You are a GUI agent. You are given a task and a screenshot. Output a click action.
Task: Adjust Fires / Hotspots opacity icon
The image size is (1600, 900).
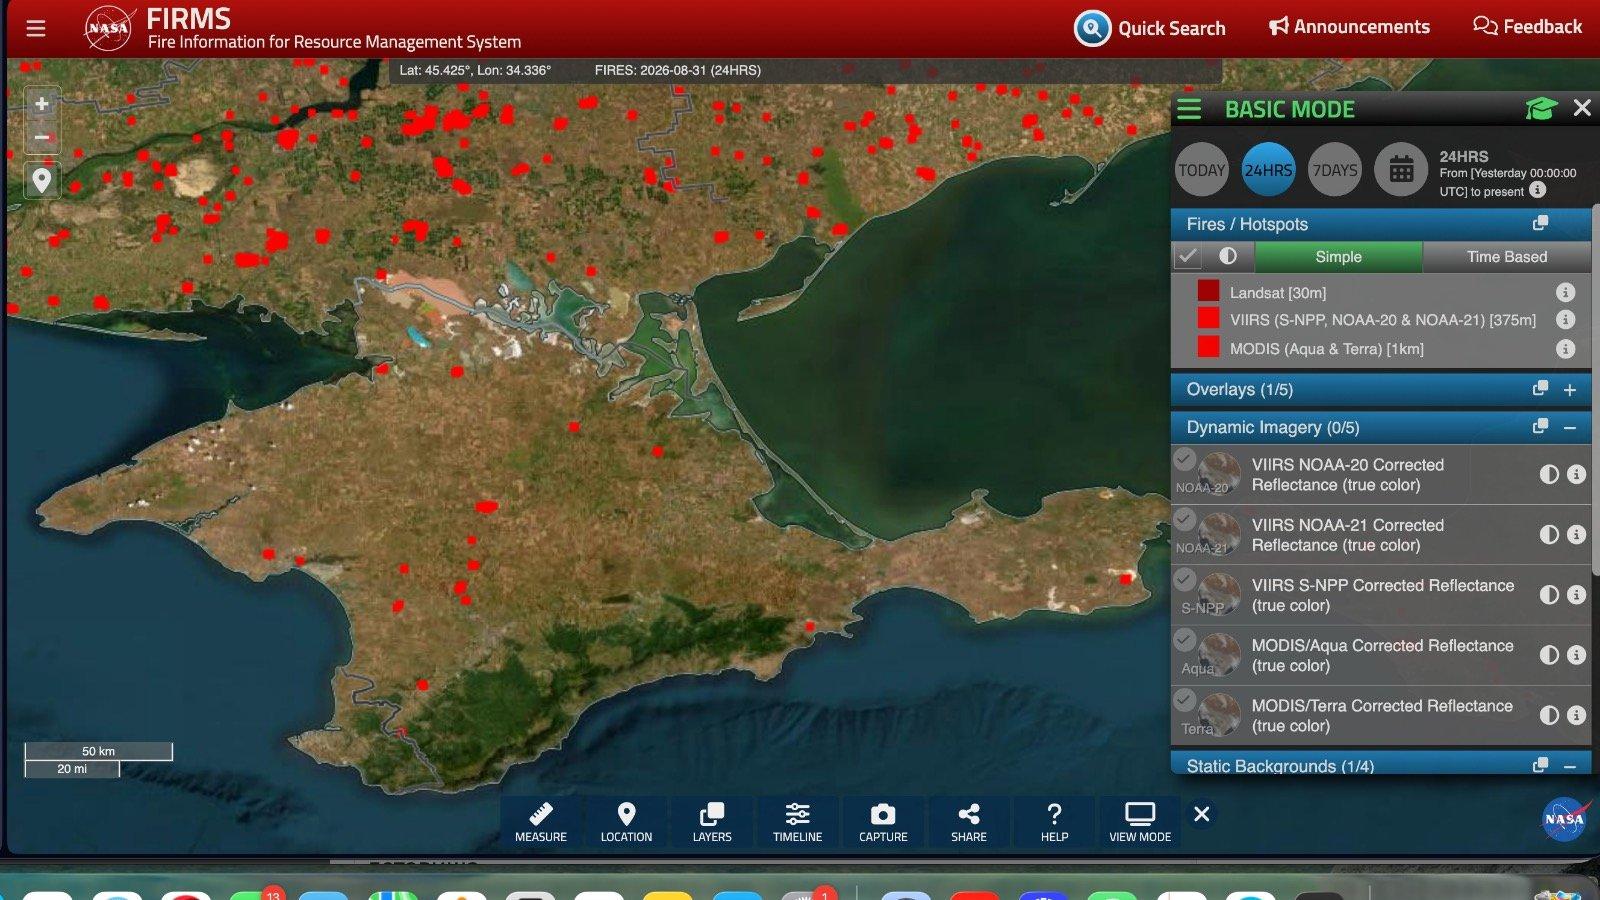(x=1228, y=256)
